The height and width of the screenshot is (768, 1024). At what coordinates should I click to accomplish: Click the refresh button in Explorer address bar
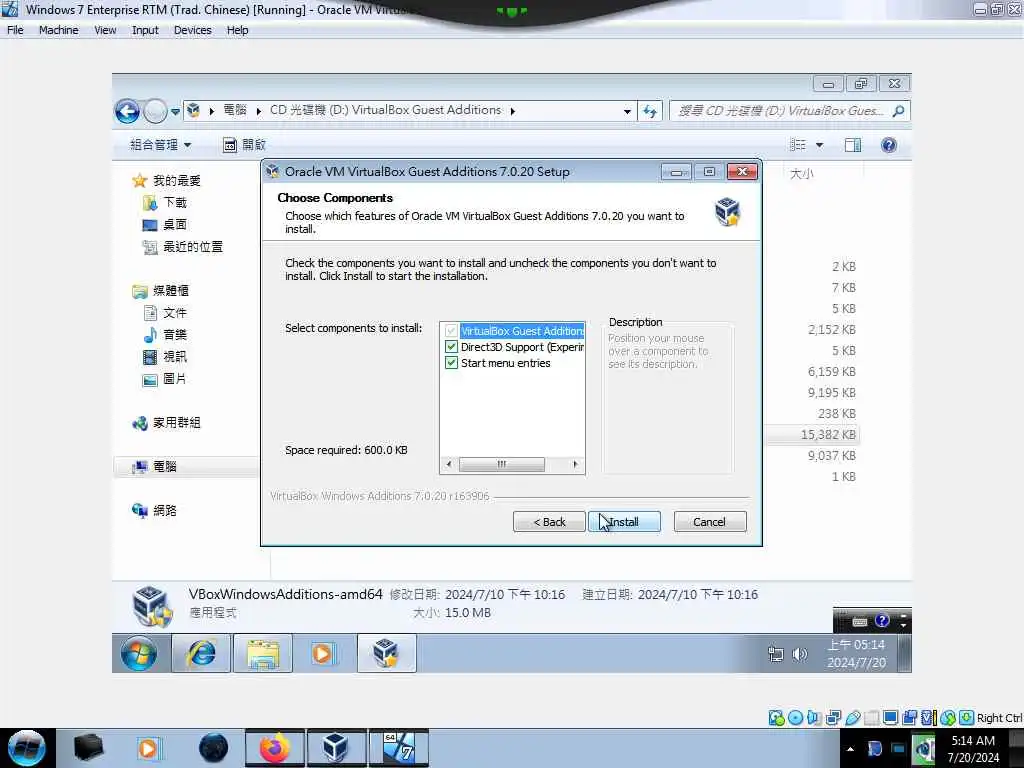pyautogui.click(x=650, y=111)
